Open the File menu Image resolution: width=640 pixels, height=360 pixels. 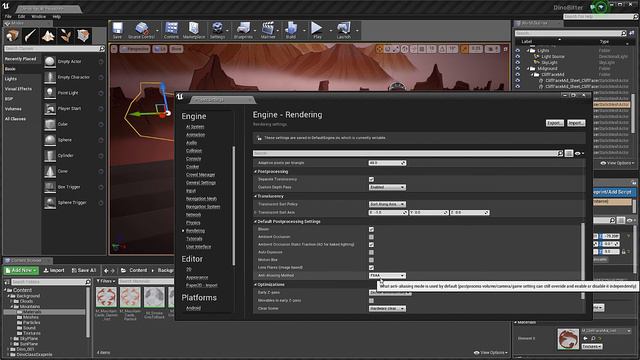coord(8,16)
